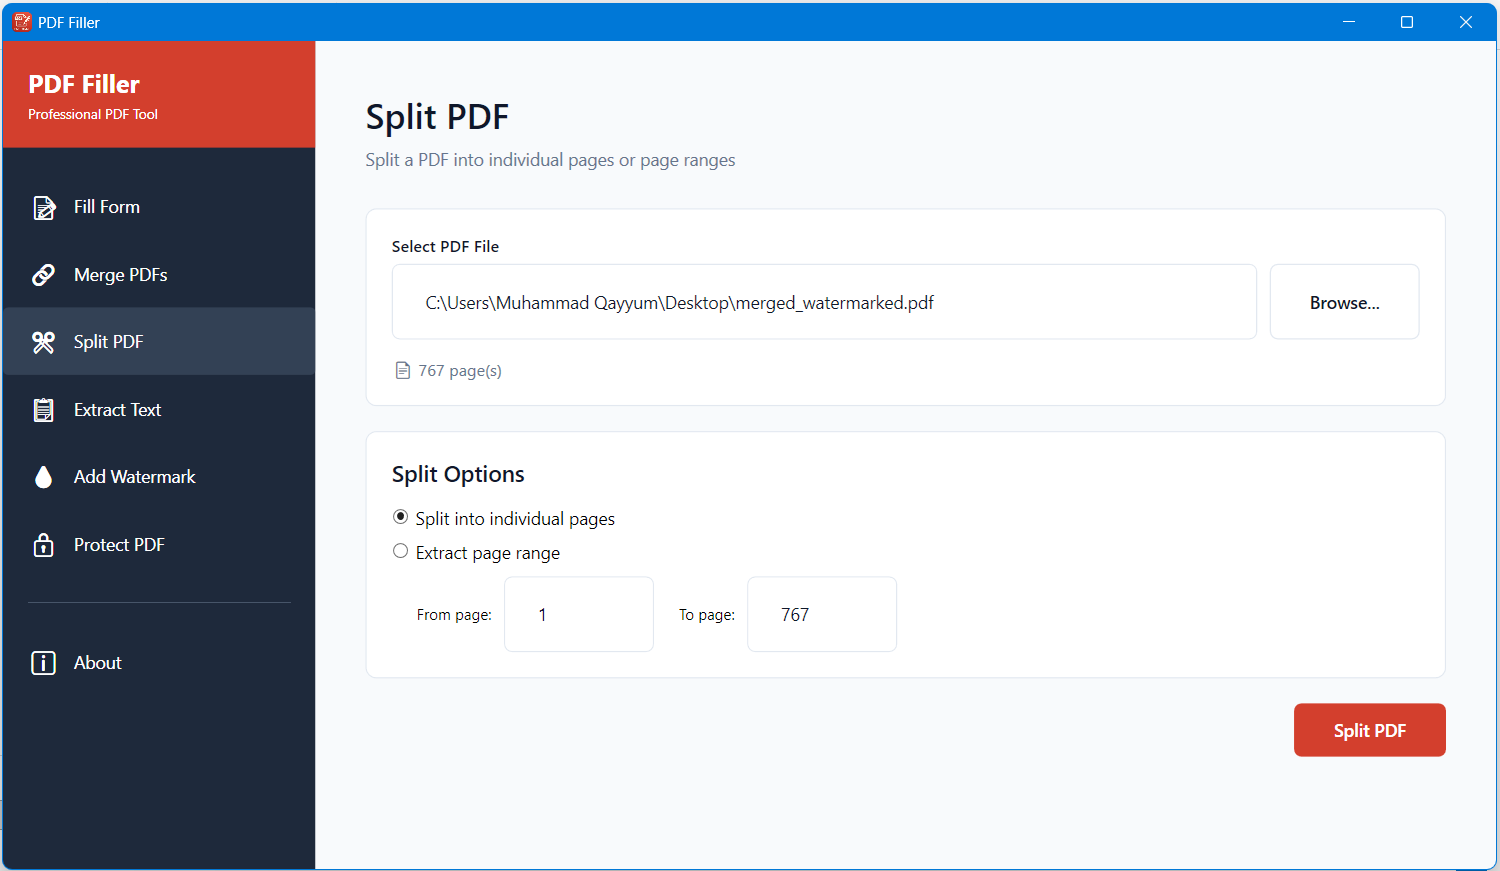Select the Split into individual pages option
The height and width of the screenshot is (871, 1500).
[400, 517]
